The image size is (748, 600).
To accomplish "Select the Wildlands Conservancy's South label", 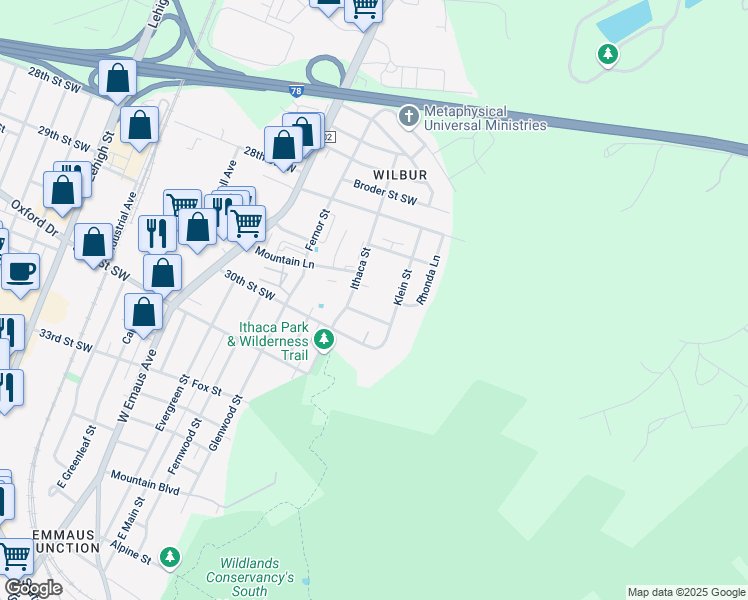I will (250, 577).
